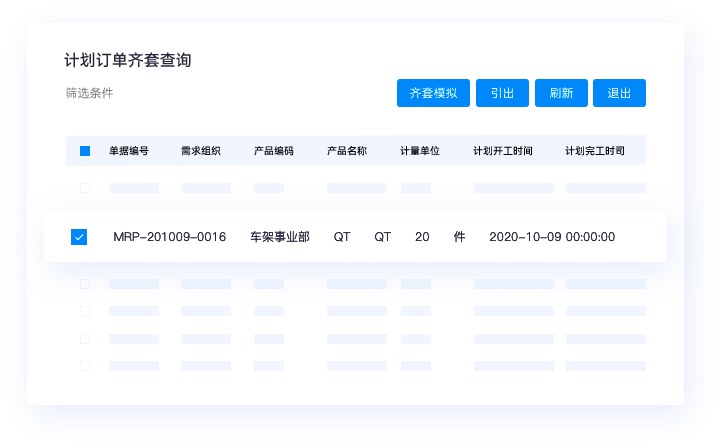Viewport: 721px width, 446px height.
Task: Select the 车架事业部 cell
Action: click(x=280, y=237)
